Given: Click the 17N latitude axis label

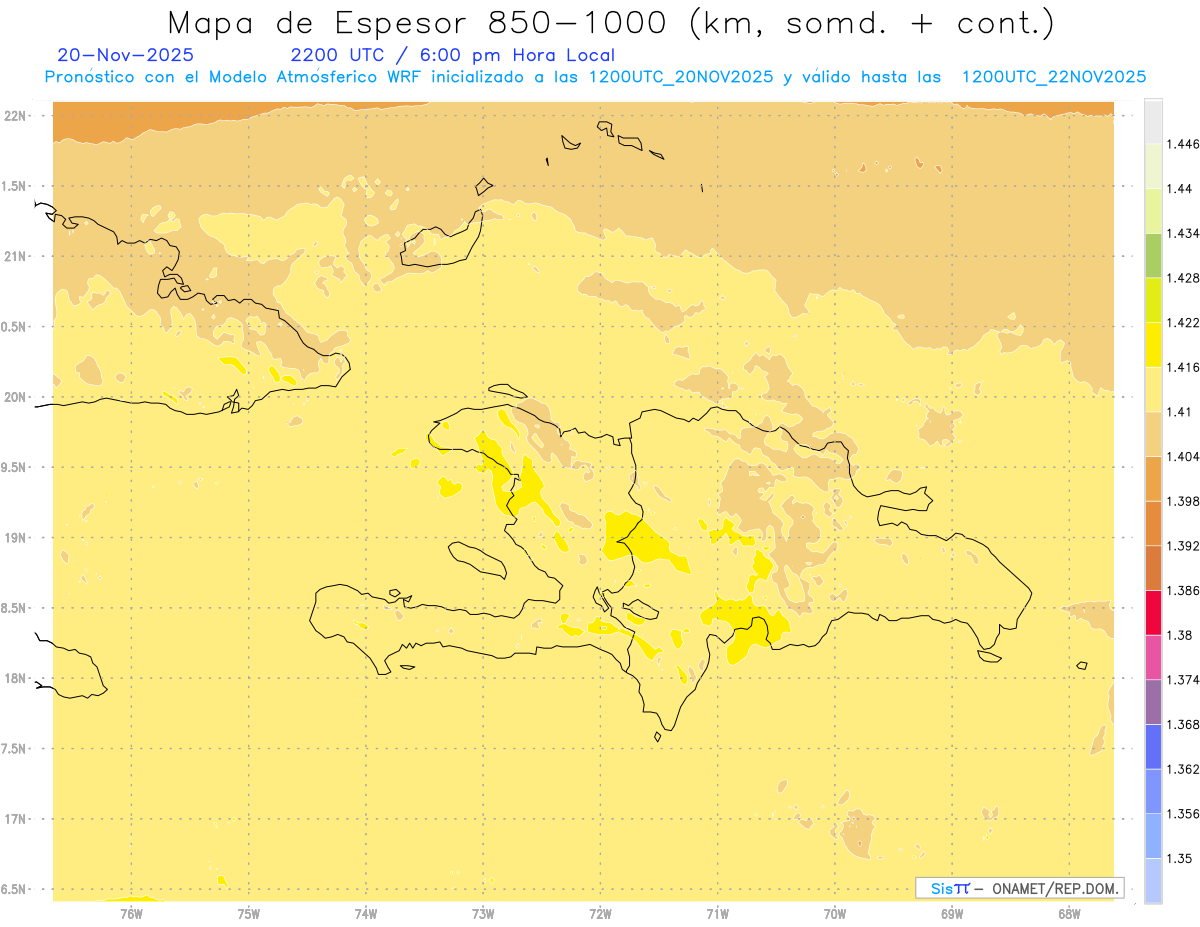Looking at the screenshot, I should tap(15, 819).
